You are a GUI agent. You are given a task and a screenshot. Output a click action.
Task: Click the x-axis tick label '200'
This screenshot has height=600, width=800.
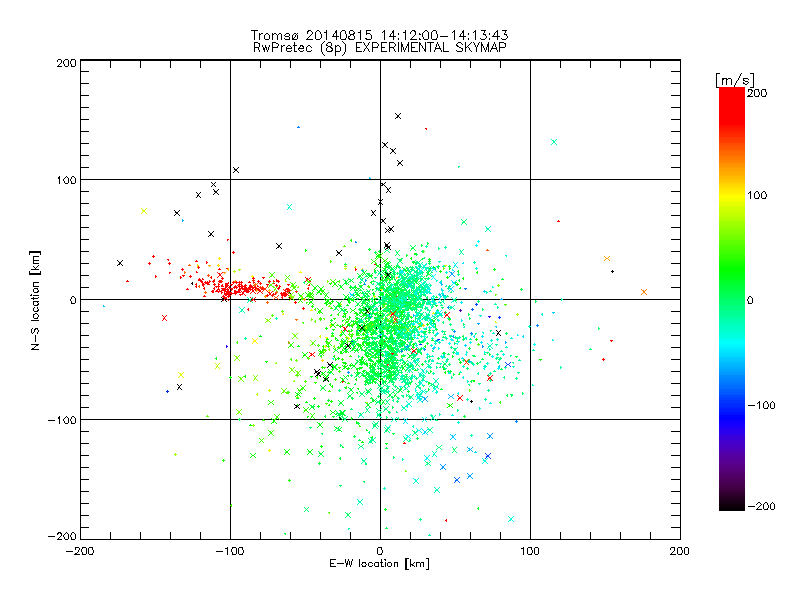[680, 551]
